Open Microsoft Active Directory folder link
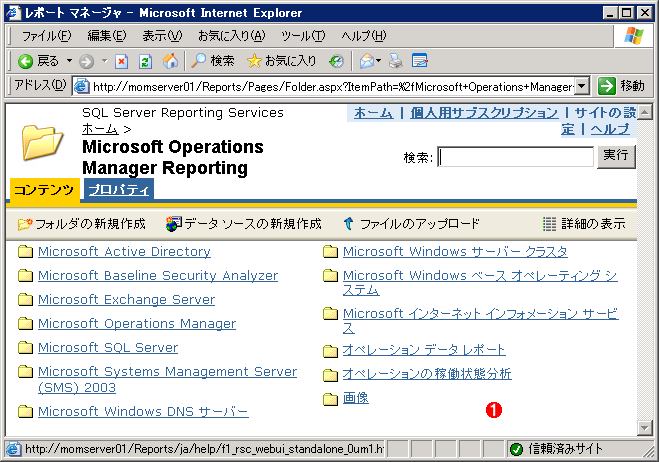 (124, 251)
